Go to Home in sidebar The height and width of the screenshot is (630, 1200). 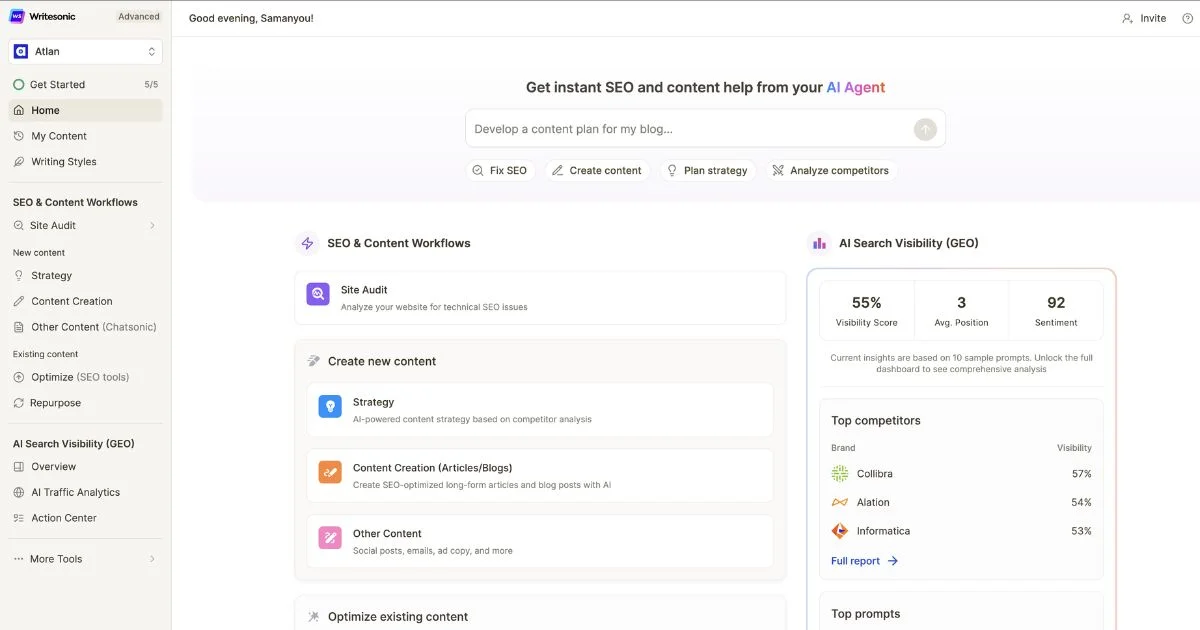pos(86,110)
